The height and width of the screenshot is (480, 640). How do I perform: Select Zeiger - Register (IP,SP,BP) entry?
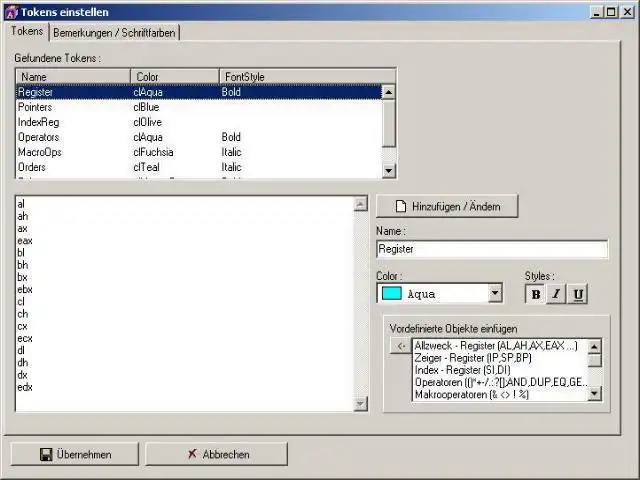[500, 358]
